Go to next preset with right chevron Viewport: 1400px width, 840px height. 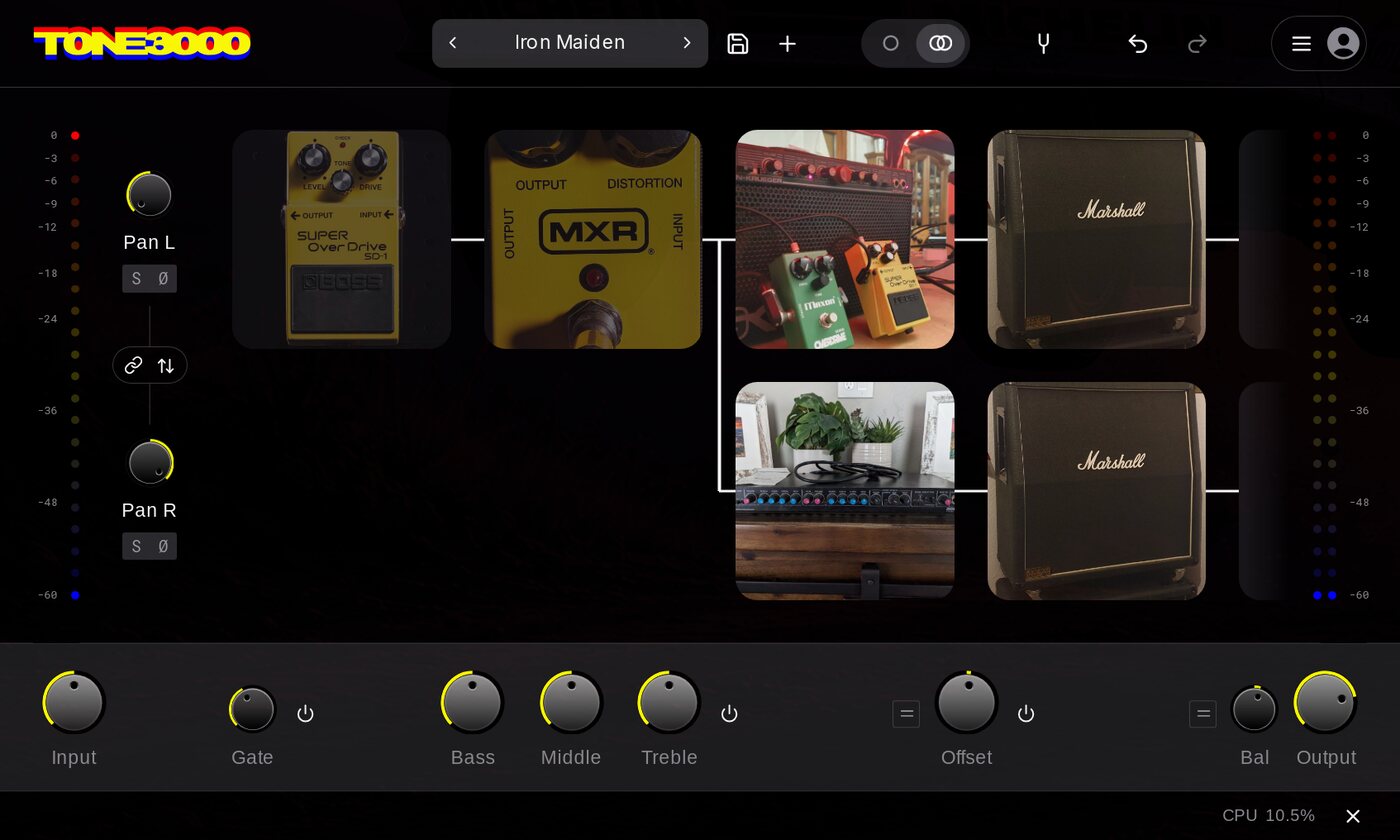tap(687, 43)
